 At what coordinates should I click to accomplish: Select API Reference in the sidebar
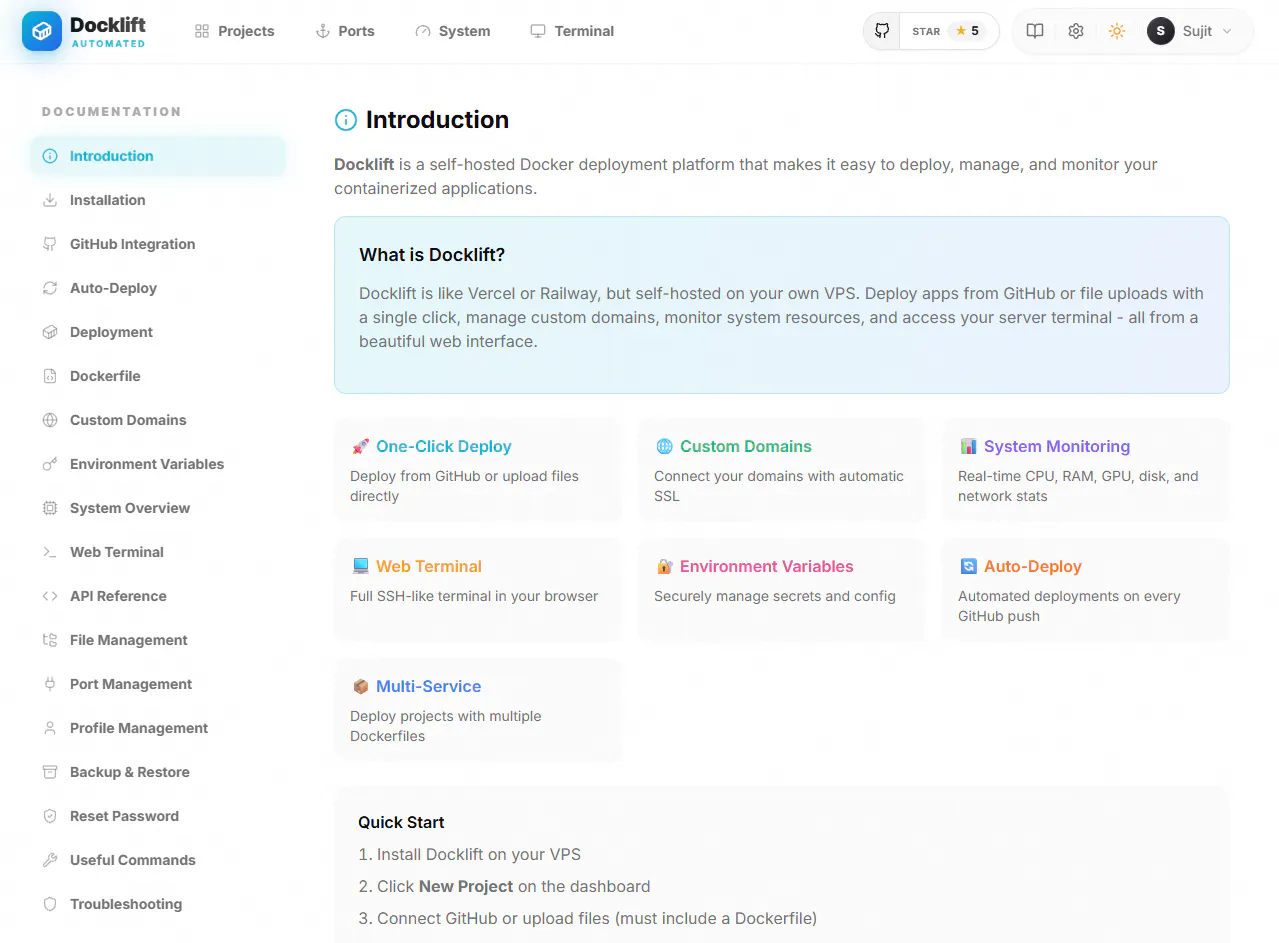coord(158,596)
